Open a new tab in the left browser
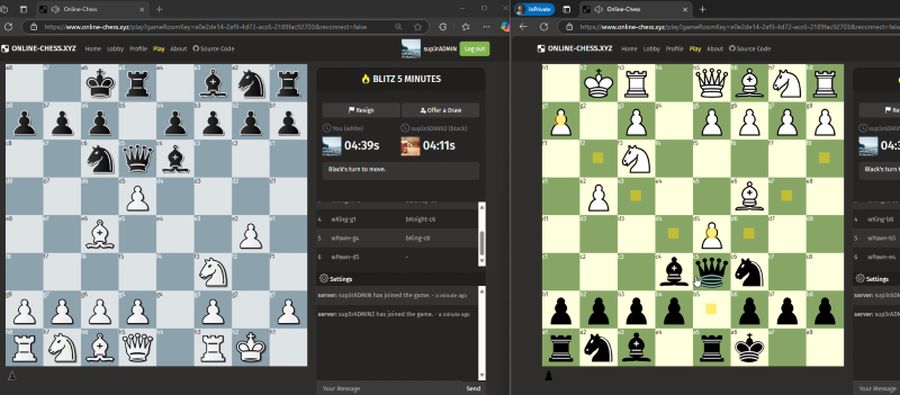The height and width of the screenshot is (395, 900). click(160, 9)
